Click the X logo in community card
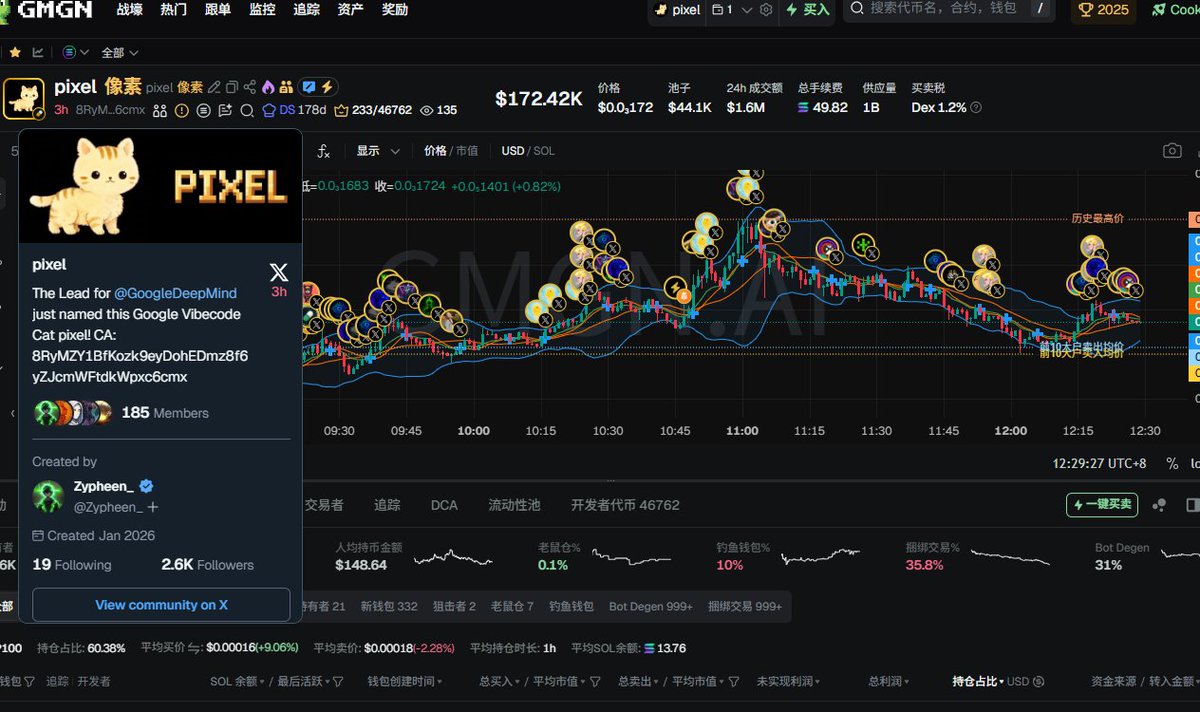Image resolution: width=1200 pixels, height=712 pixels. (x=279, y=271)
